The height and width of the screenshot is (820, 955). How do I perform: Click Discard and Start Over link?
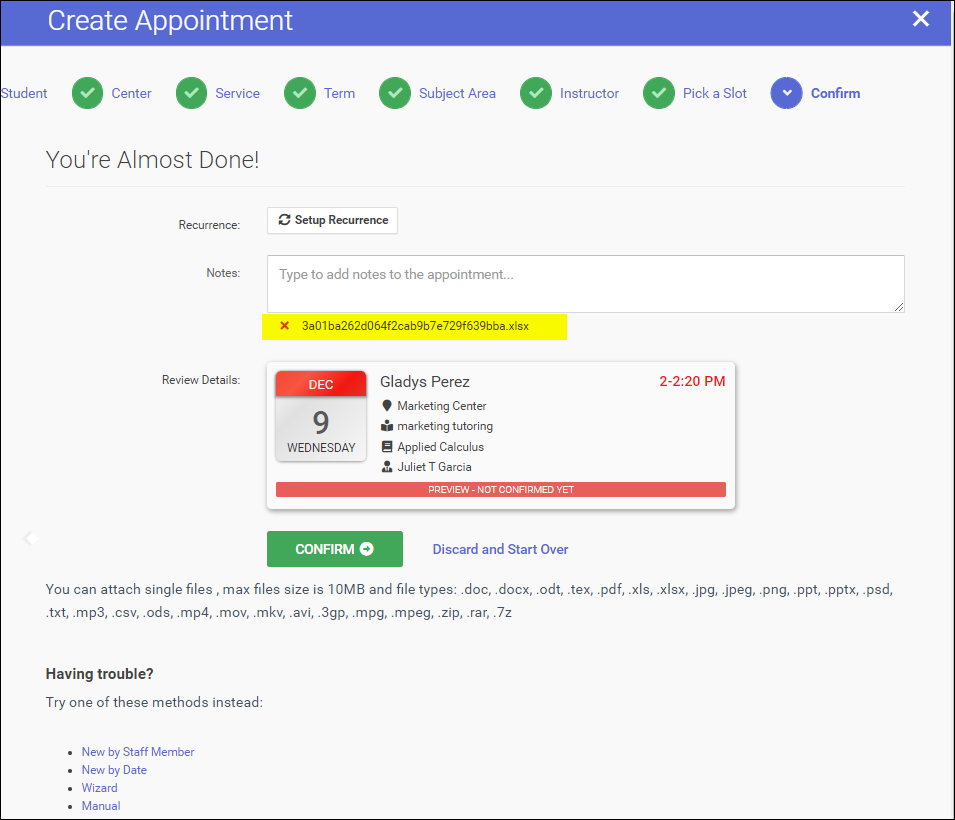pyautogui.click(x=500, y=550)
